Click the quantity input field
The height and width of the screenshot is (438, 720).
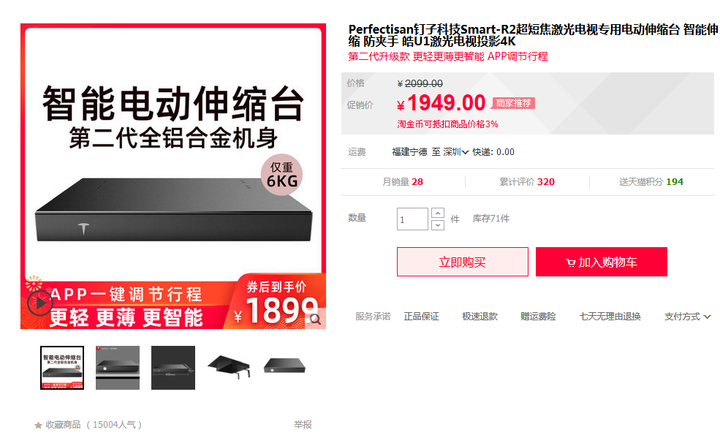[412, 219]
